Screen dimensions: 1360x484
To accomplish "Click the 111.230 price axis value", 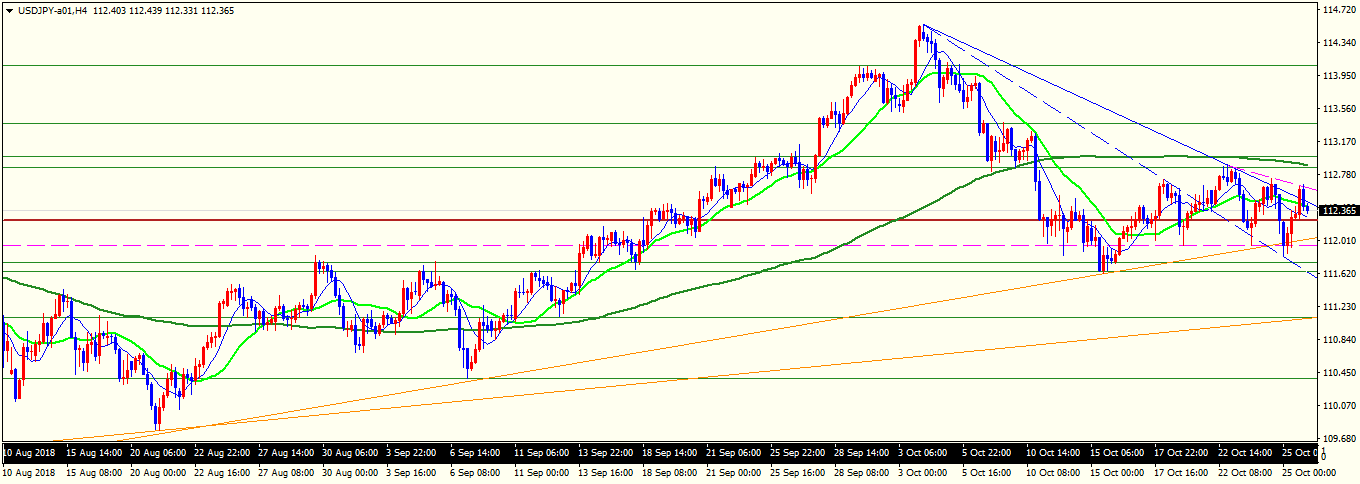I will [1338, 307].
